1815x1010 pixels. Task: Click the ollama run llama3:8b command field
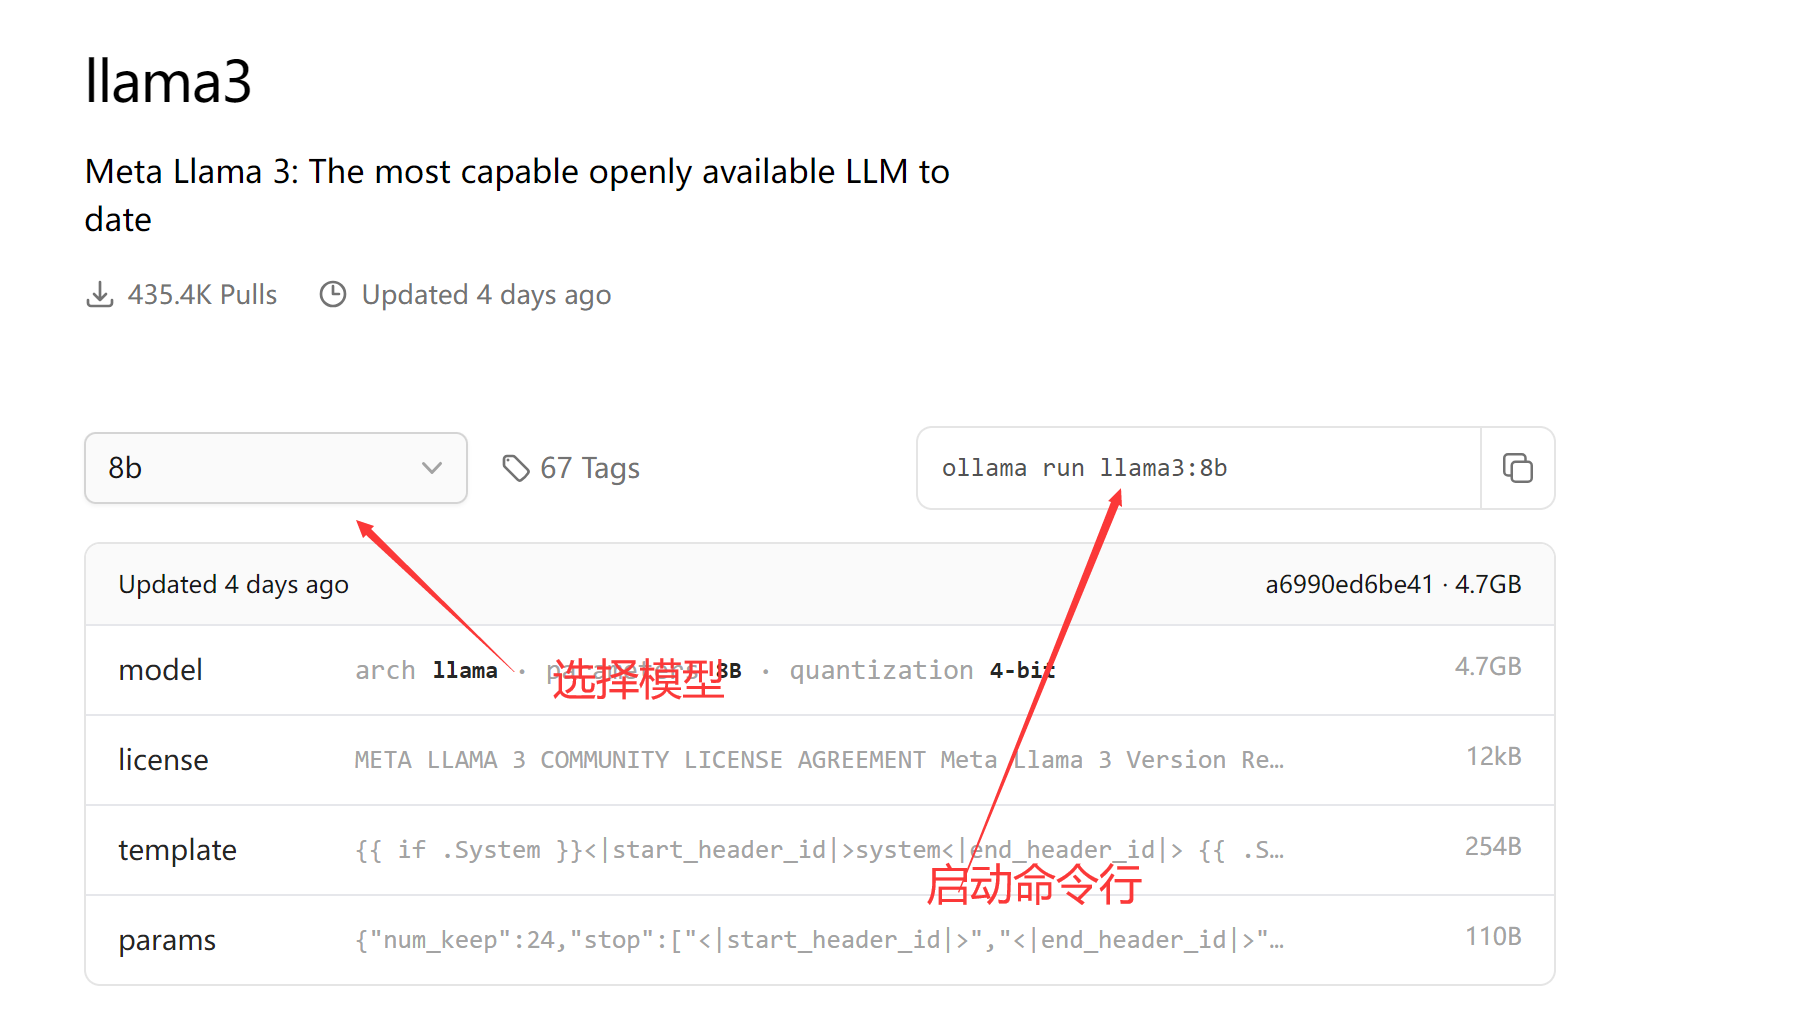pyautogui.click(x=1199, y=468)
